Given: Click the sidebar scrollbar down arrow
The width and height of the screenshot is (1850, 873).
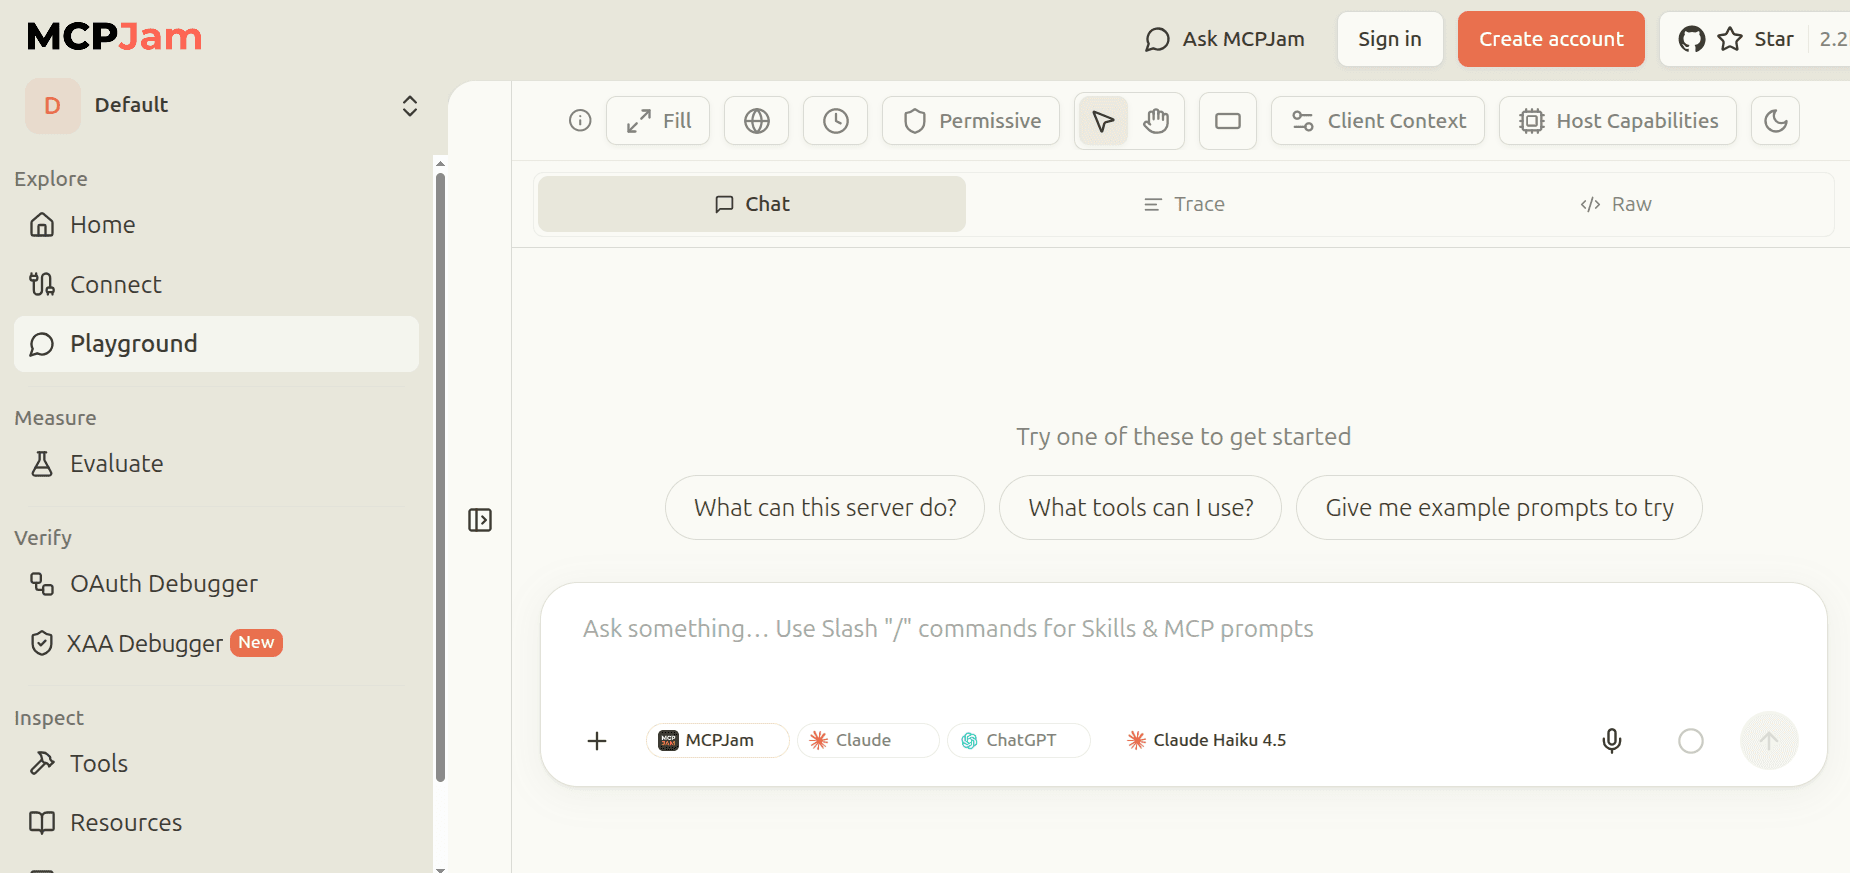Looking at the screenshot, I should tap(440, 869).
